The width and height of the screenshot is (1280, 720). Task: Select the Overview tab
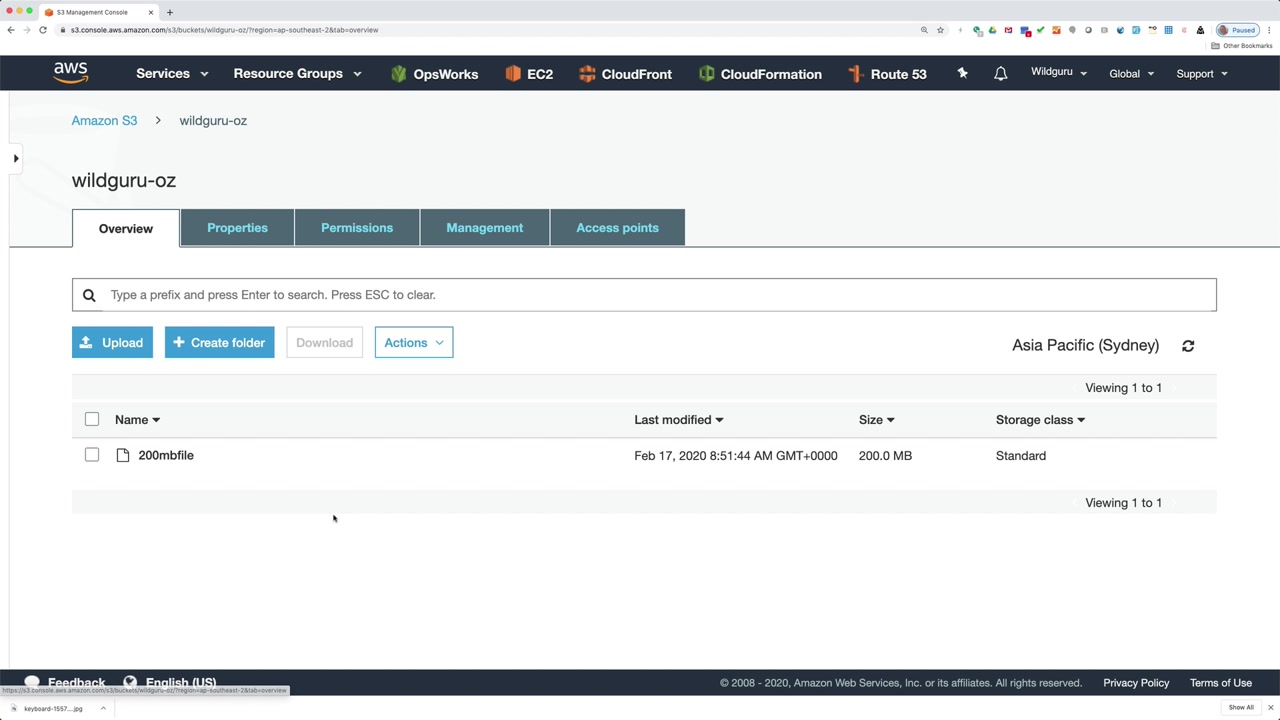pos(126,229)
